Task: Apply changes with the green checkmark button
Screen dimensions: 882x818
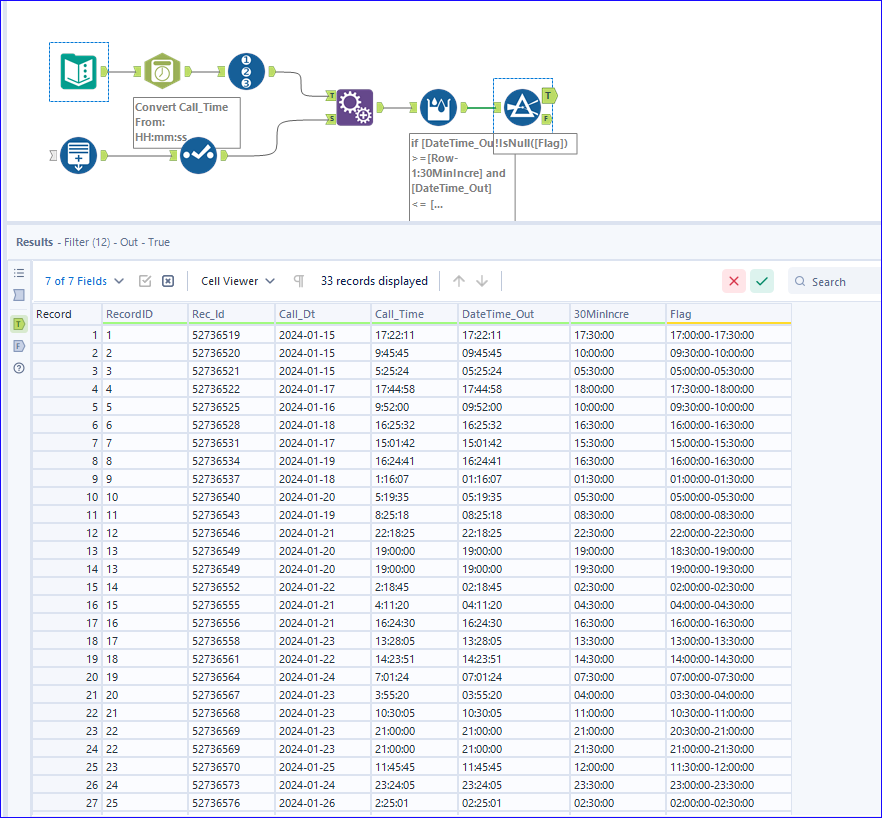Action: coord(762,281)
